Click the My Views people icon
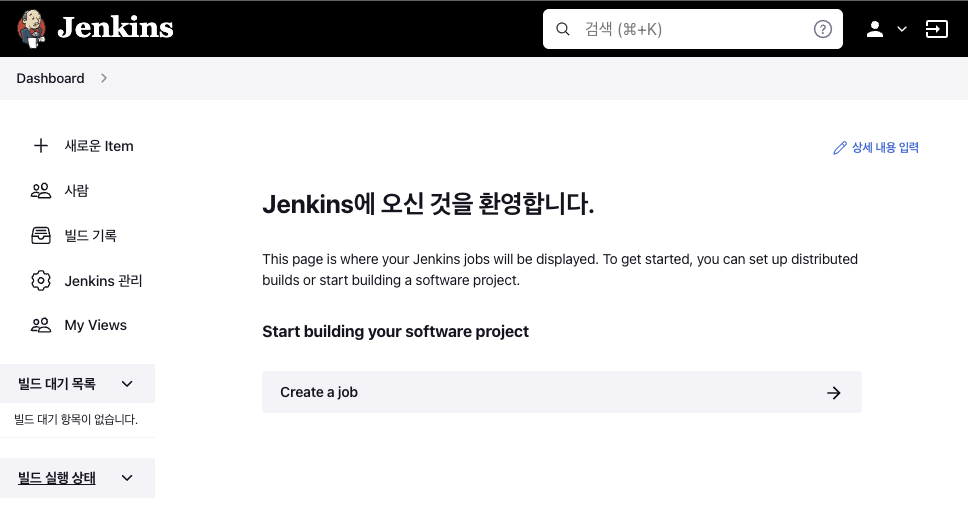The width and height of the screenshot is (968, 525). point(41,325)
